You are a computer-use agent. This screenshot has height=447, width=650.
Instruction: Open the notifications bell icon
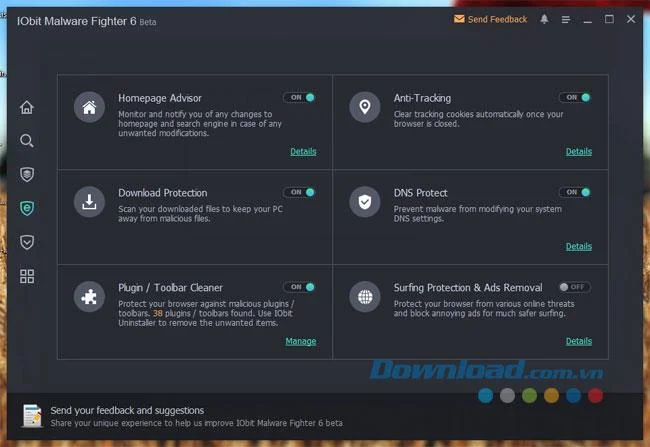(544, 19)
